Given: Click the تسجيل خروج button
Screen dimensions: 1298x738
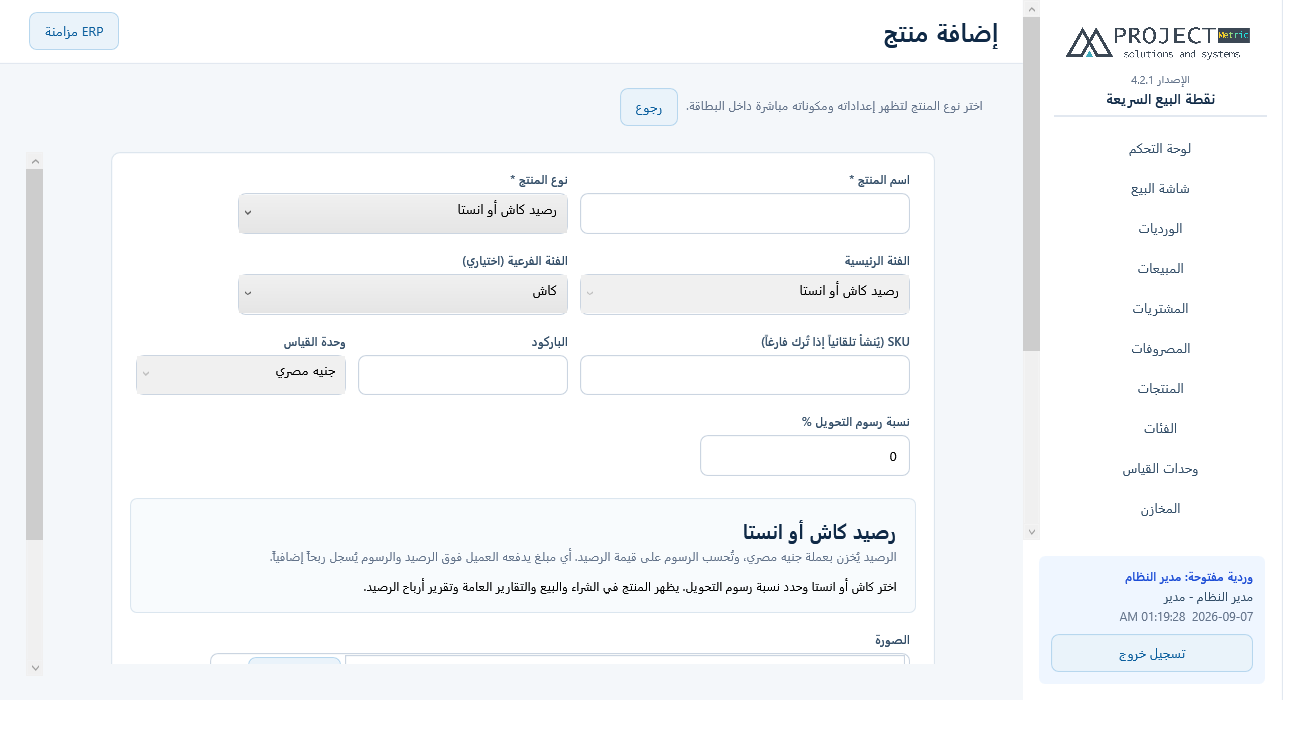Looking at the screenshot, I should click(x=1152, y=653).
